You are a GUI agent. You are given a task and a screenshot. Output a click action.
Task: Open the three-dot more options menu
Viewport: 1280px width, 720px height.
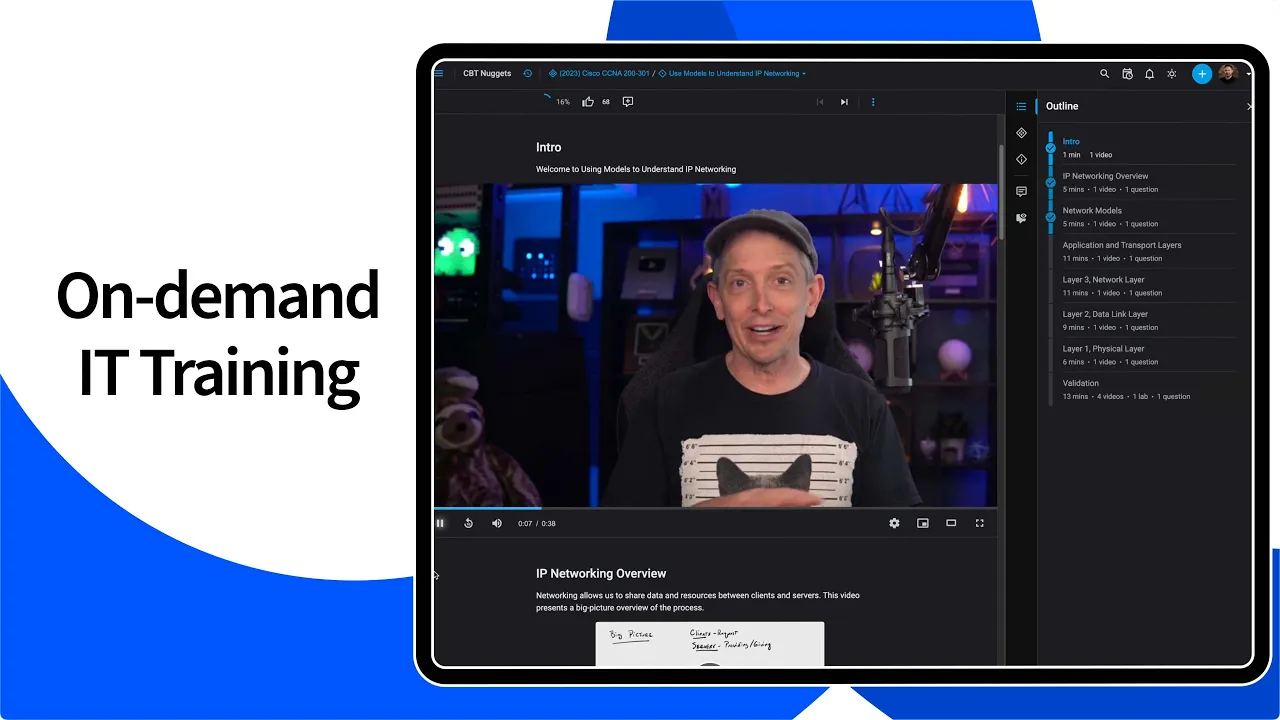pos(873,101)
